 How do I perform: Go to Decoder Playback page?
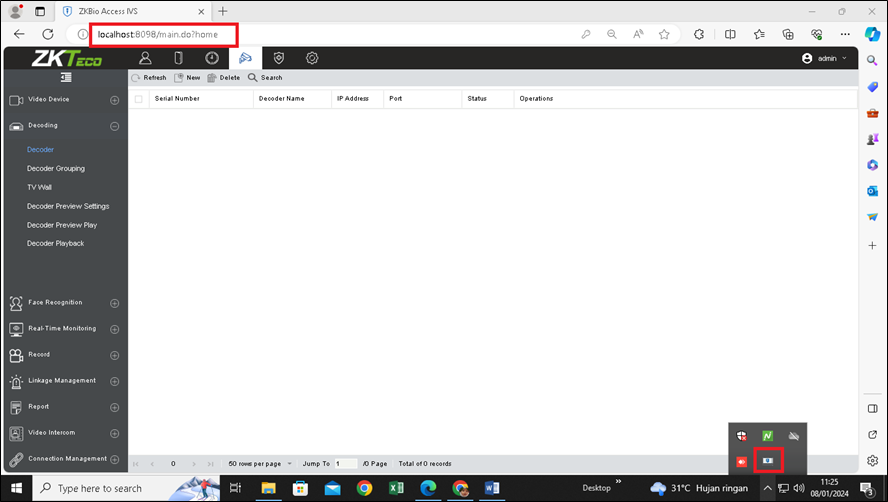(x=56, y=243)
